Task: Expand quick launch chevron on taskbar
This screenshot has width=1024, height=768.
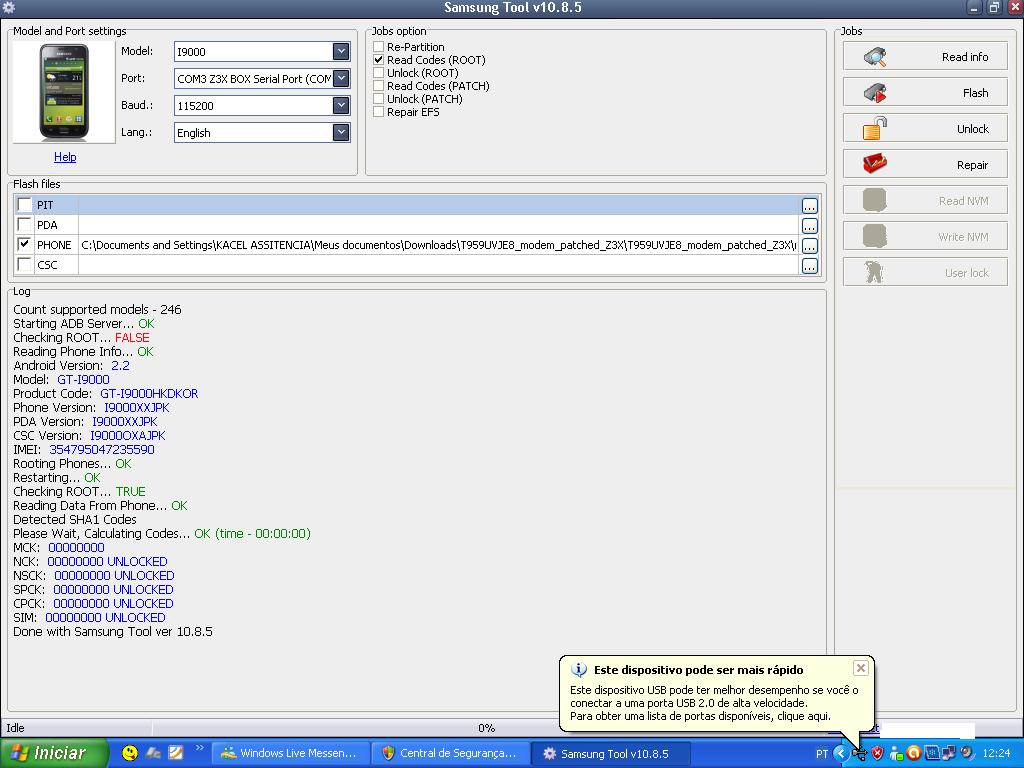Action: tap(200, 748)
